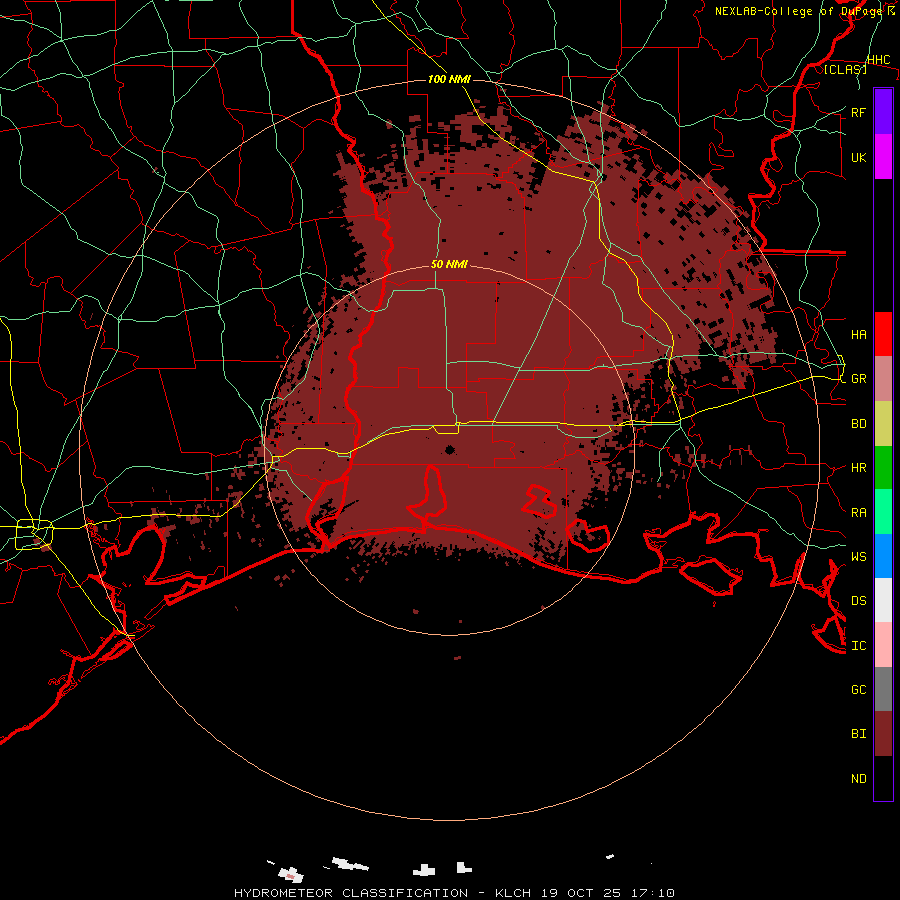Click the "HR" legend label
Image resolution: width=900 pixels, height=900 pixels.
pos(858,468)
